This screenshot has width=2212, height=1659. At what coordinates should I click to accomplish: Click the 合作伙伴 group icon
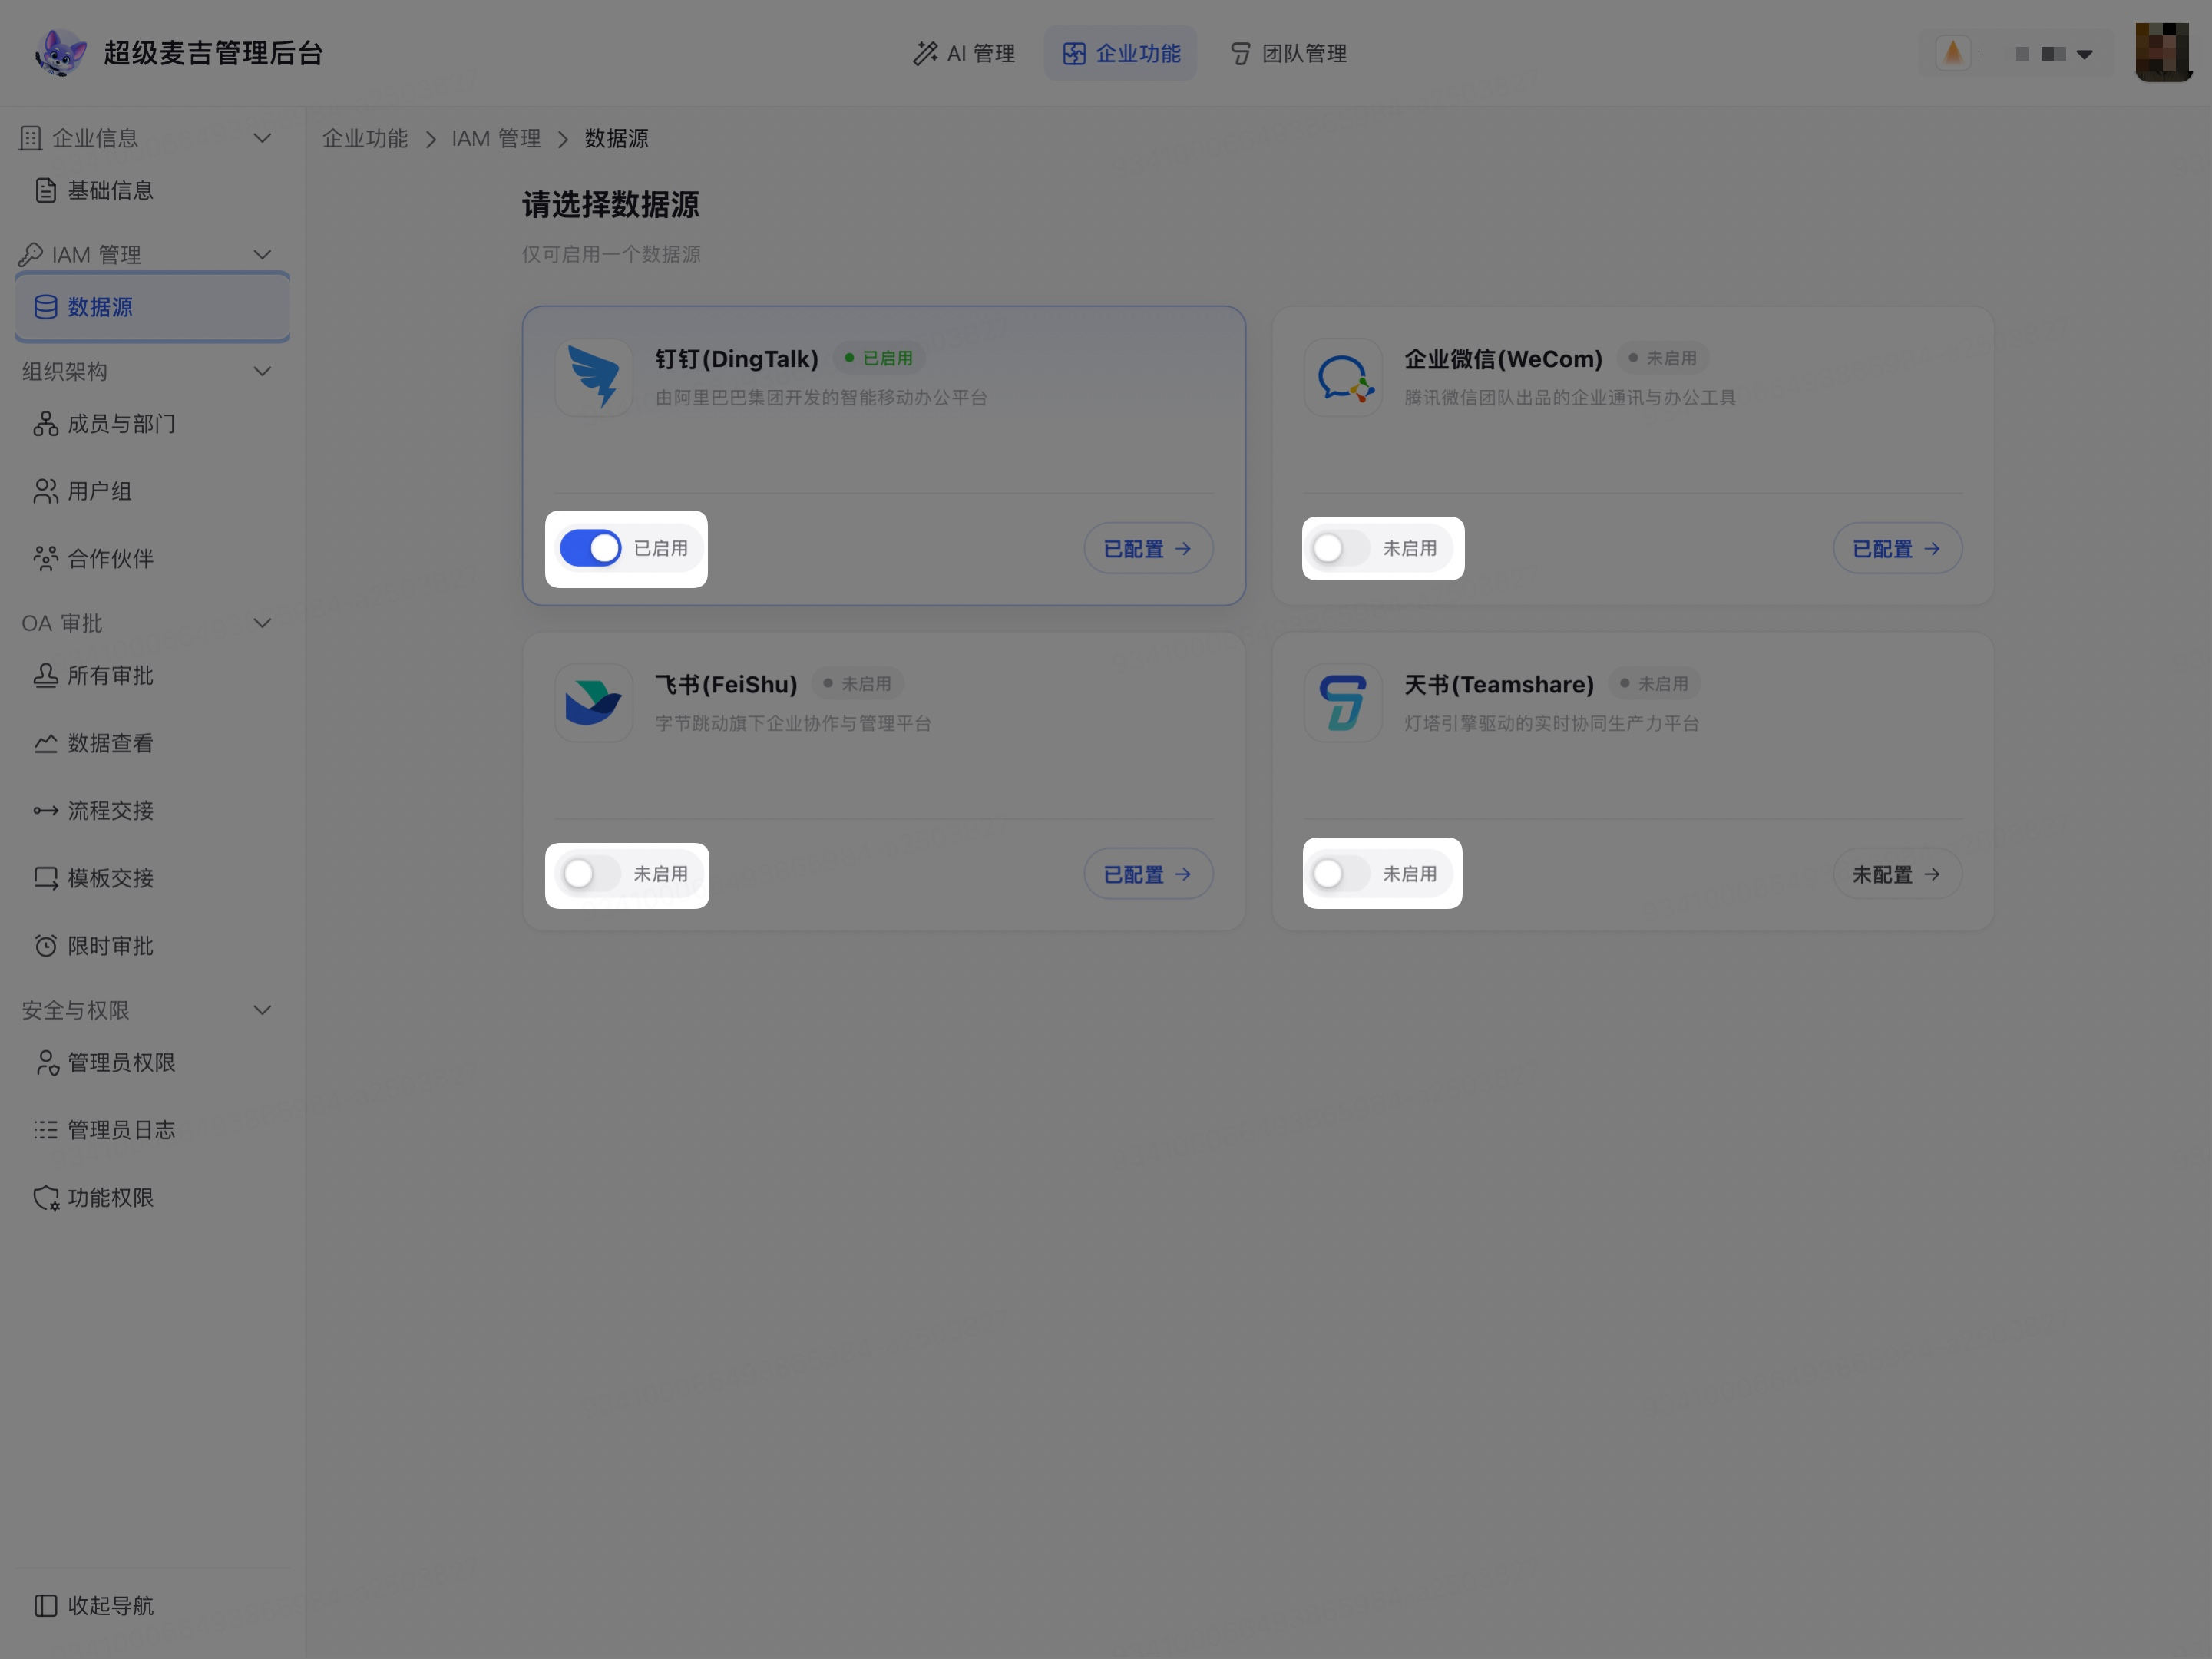click(x=46, y=558)
